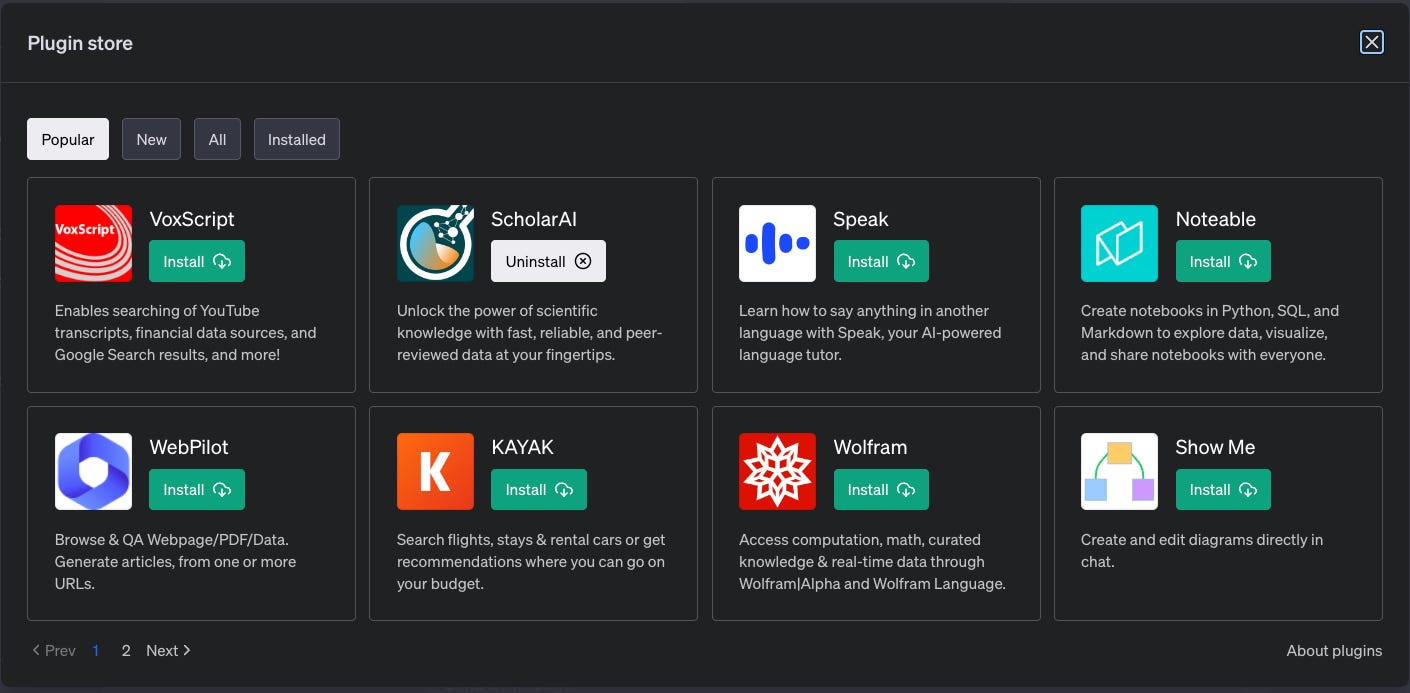This screenshot has width=1410, height=693.
Task: Click the Wolfram snowflake logo
Action: tap(777, 471)
